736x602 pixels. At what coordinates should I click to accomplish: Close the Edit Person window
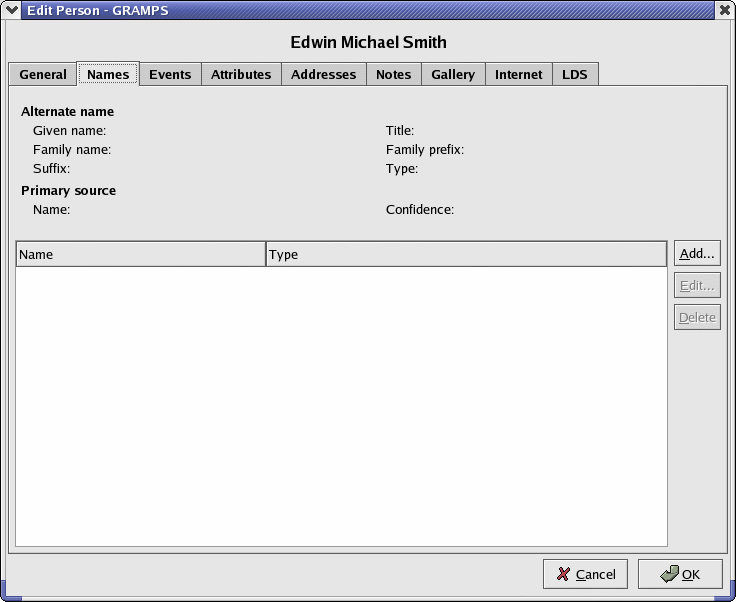pos(724,10)
